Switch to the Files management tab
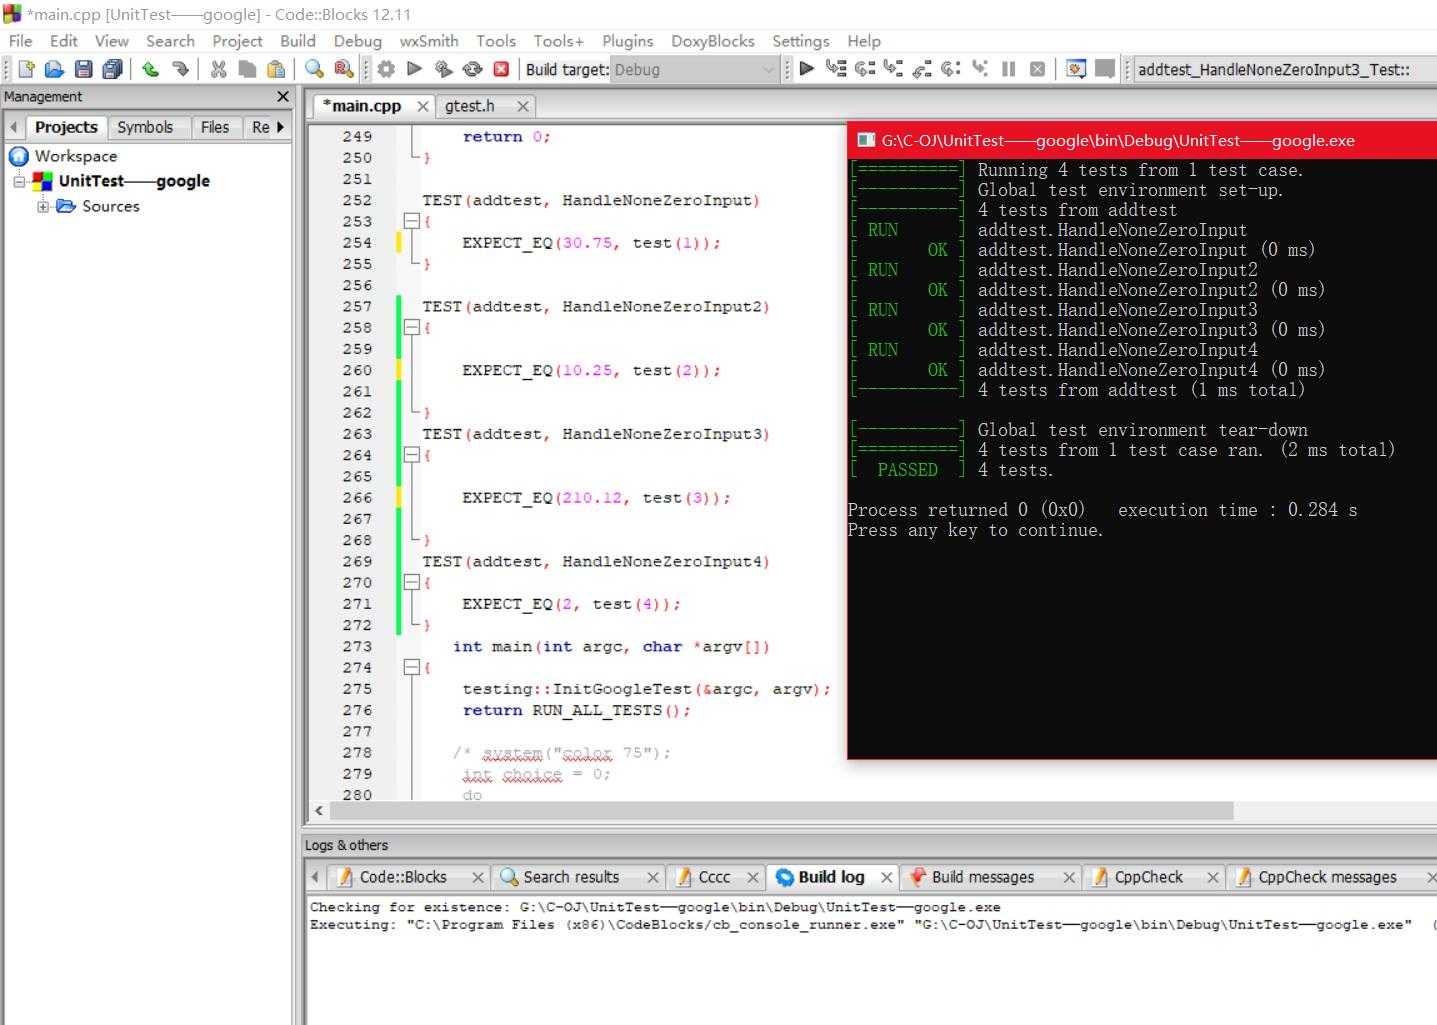 pos(215,127)
